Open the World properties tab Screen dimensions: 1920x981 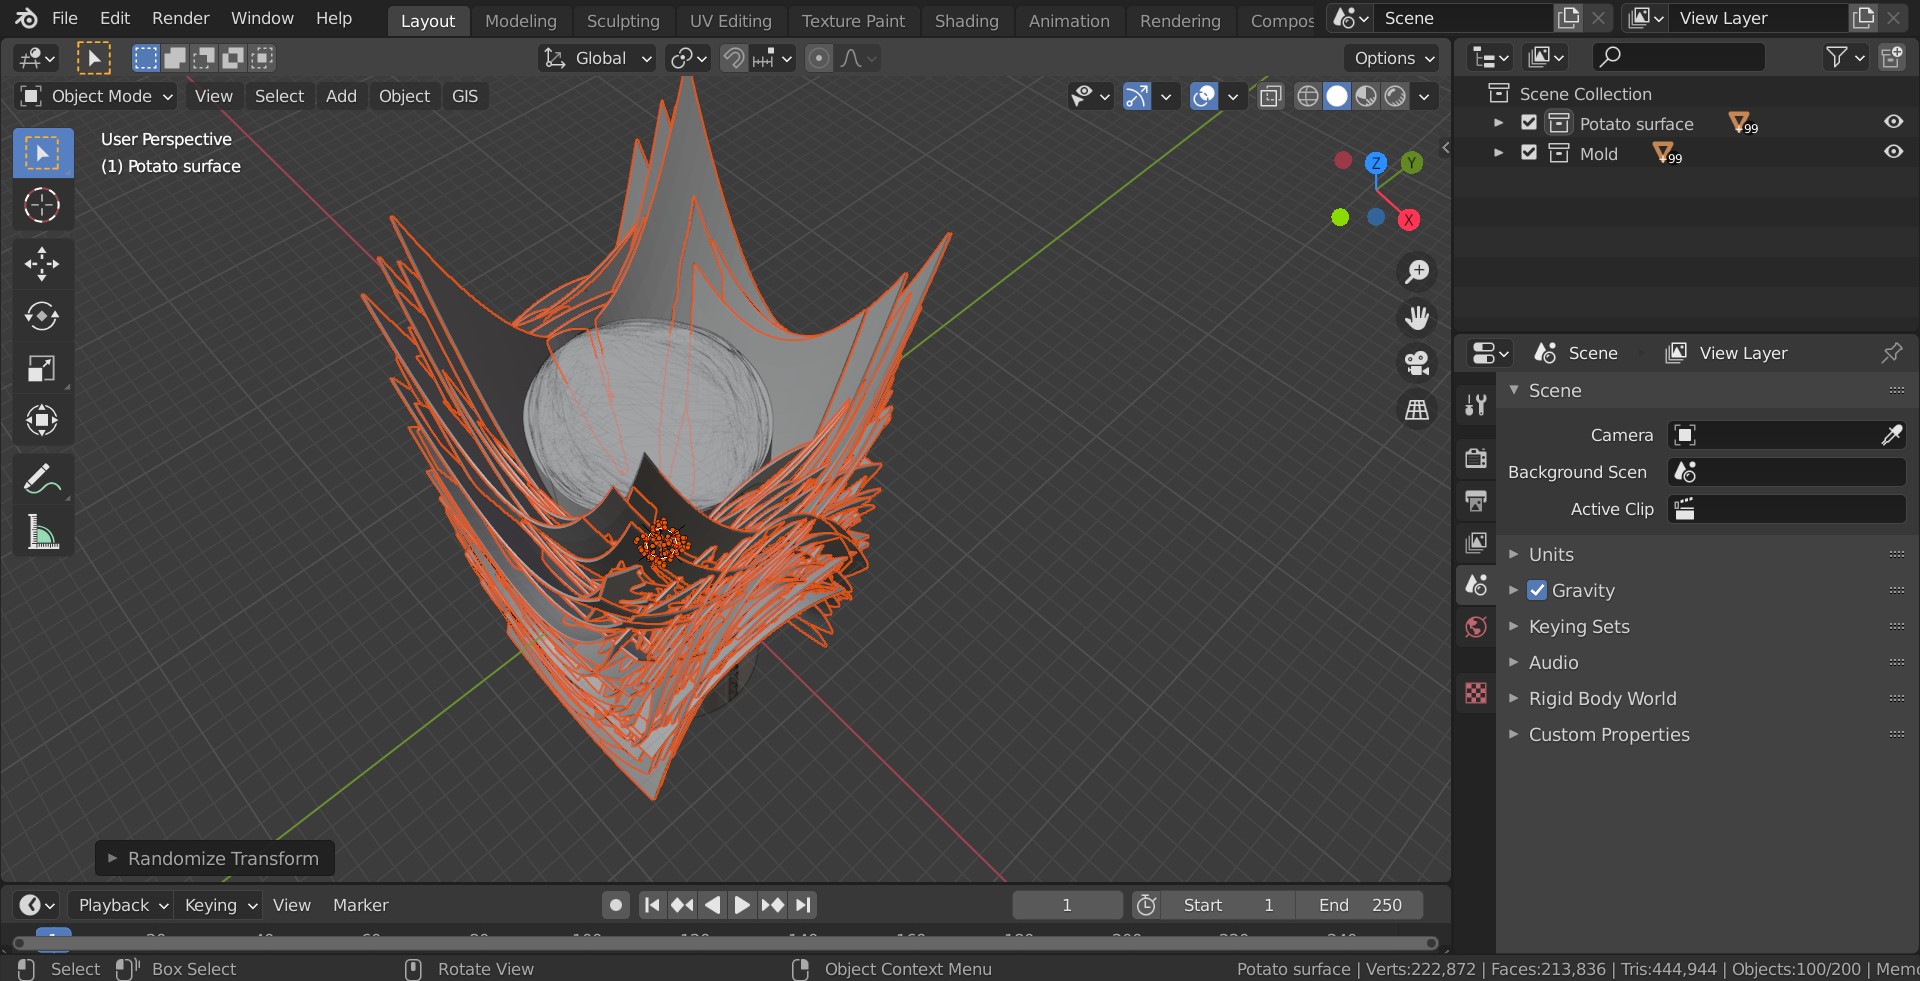click(x=1476, y=628)
